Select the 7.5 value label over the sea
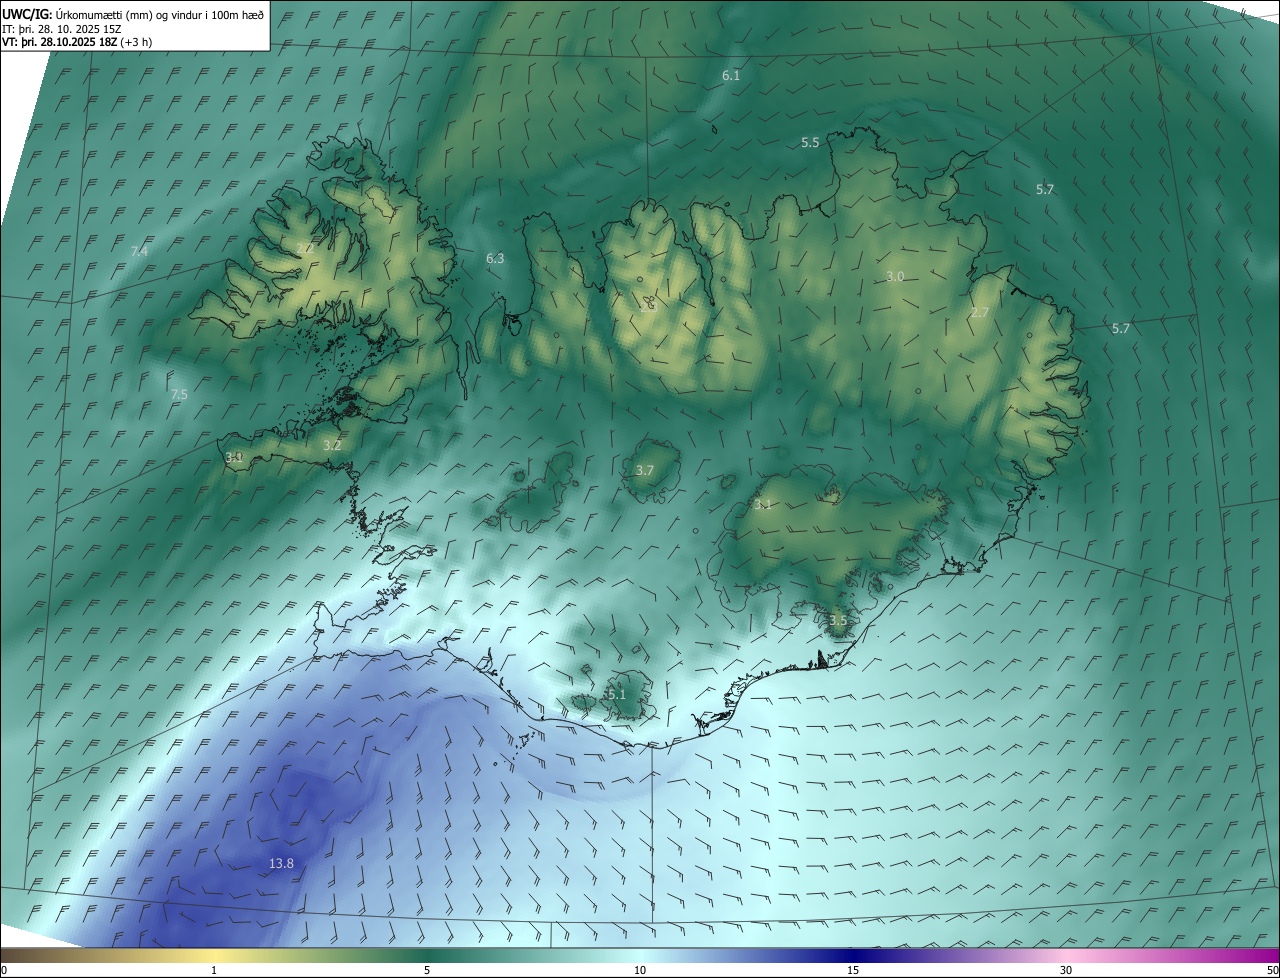Image resolution: width=1280 pixels, height=978 pixels. [x=179, y=395]
